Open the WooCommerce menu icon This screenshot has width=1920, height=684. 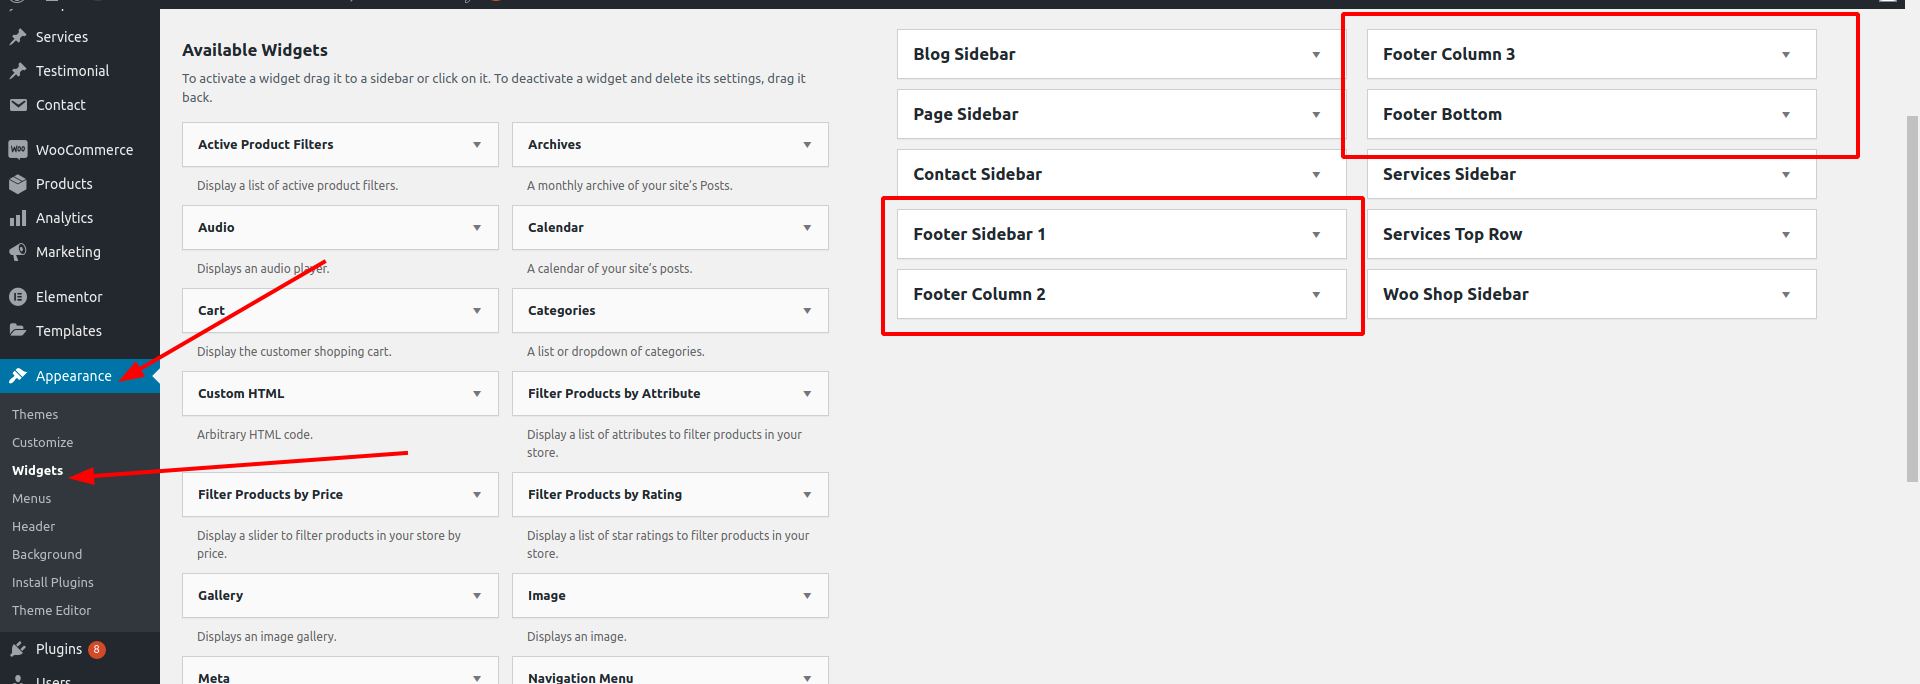coord(17,149)
